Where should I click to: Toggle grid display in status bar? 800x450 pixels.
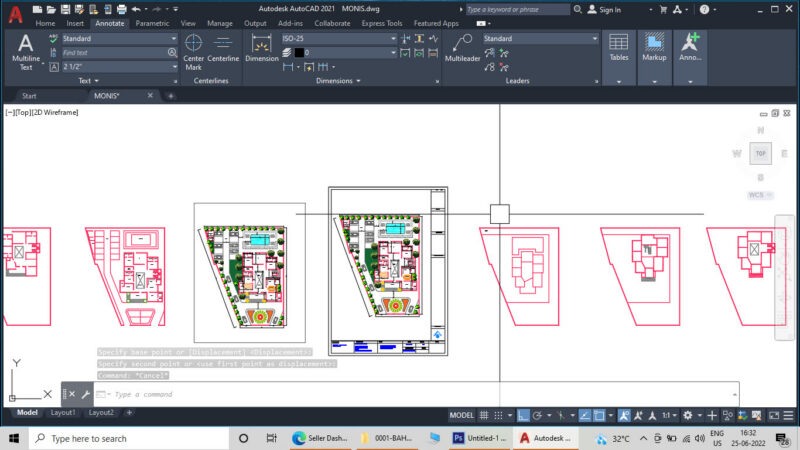point(484,415)
